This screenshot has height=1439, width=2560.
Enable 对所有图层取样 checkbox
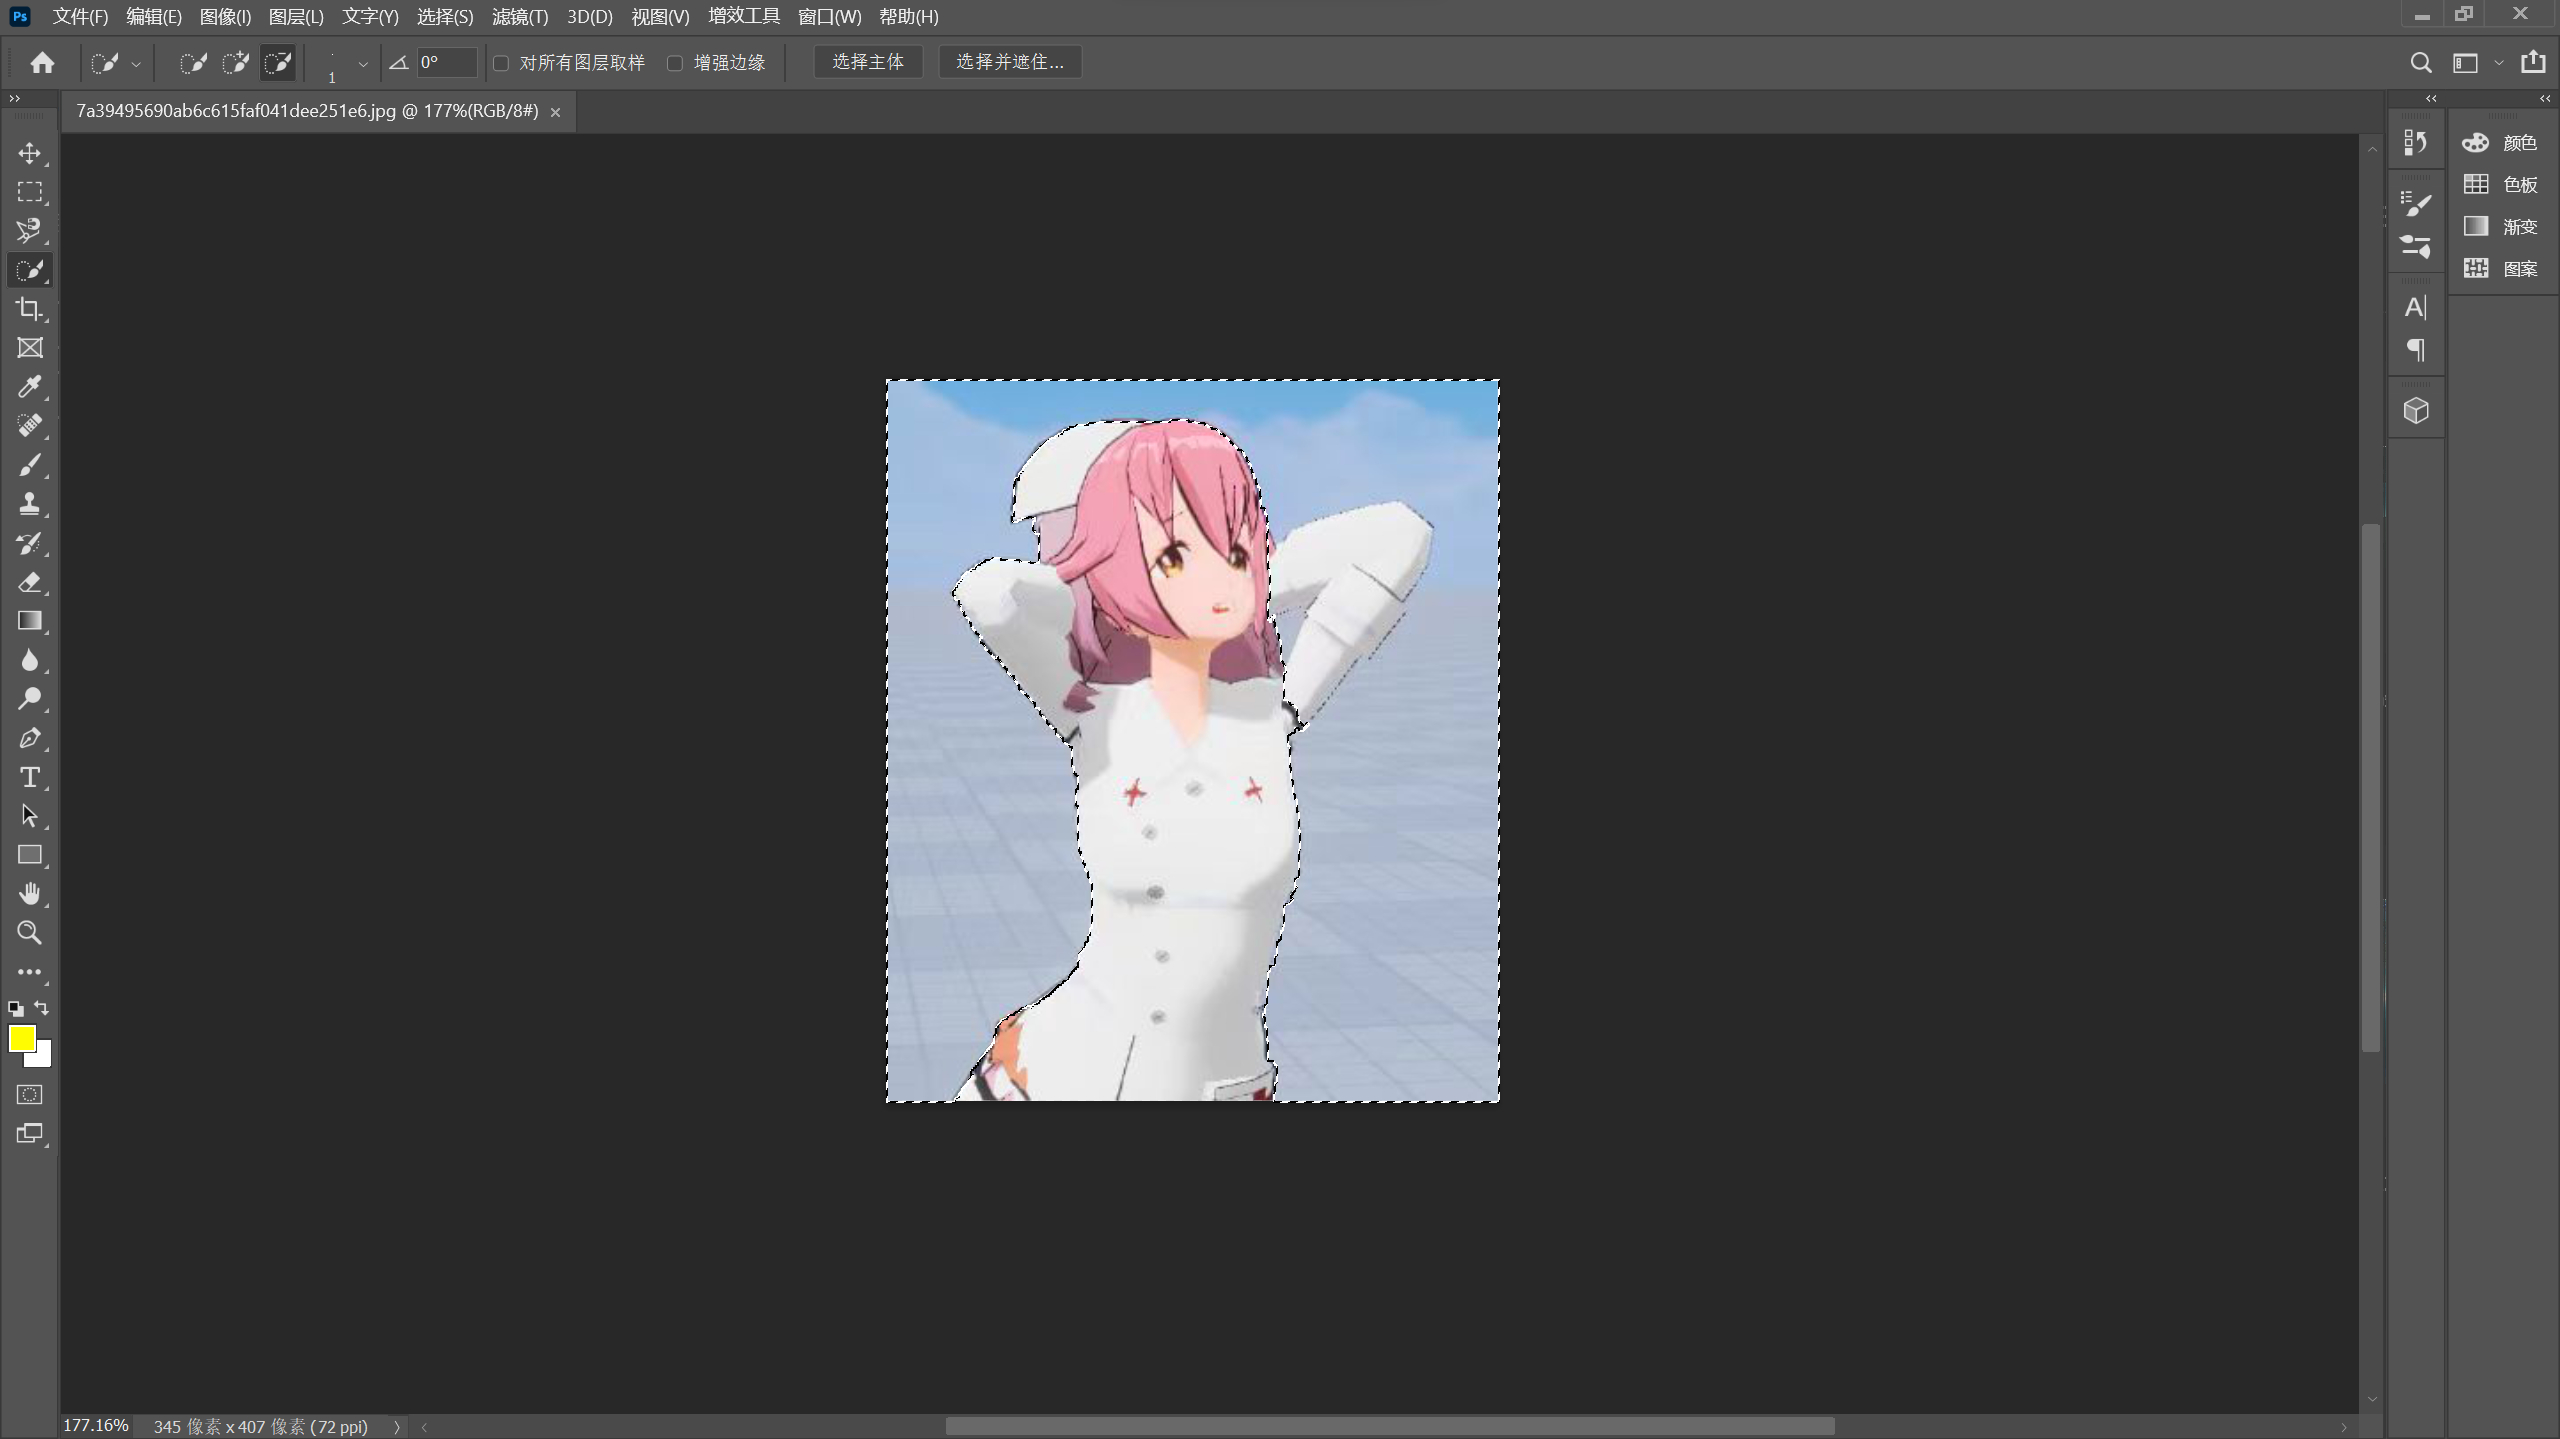pyautogui.click(x=502, y=63)
